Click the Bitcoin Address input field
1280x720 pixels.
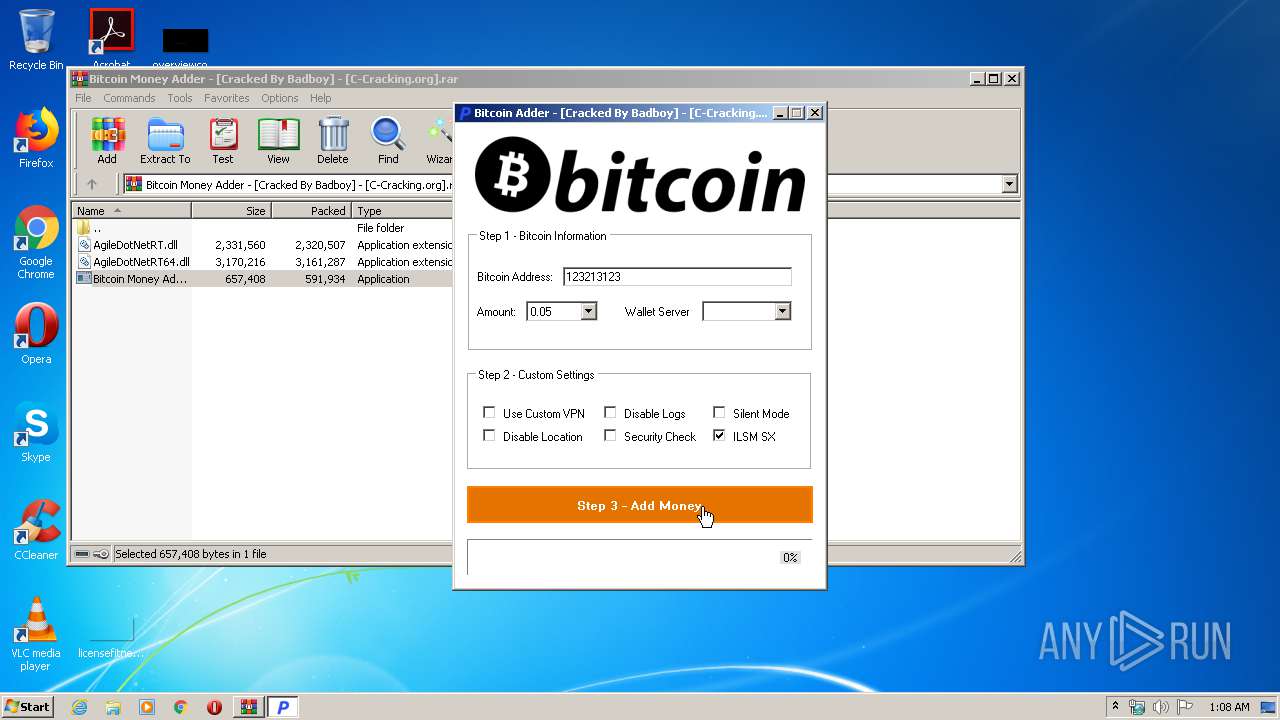(677, 277)
